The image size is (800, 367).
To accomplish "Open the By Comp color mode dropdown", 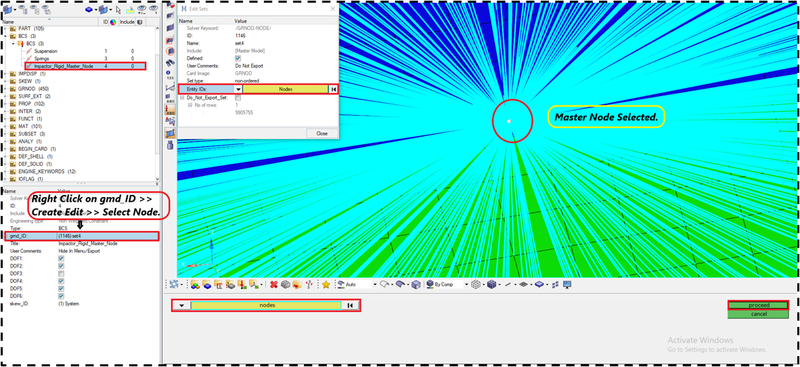I will [445, 284].
